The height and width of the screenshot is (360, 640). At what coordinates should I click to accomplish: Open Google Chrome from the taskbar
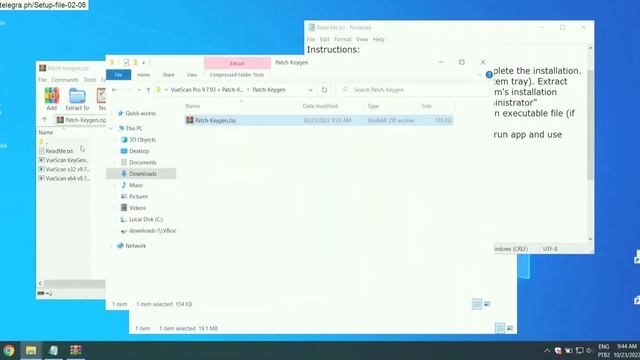tap(9, 350)
